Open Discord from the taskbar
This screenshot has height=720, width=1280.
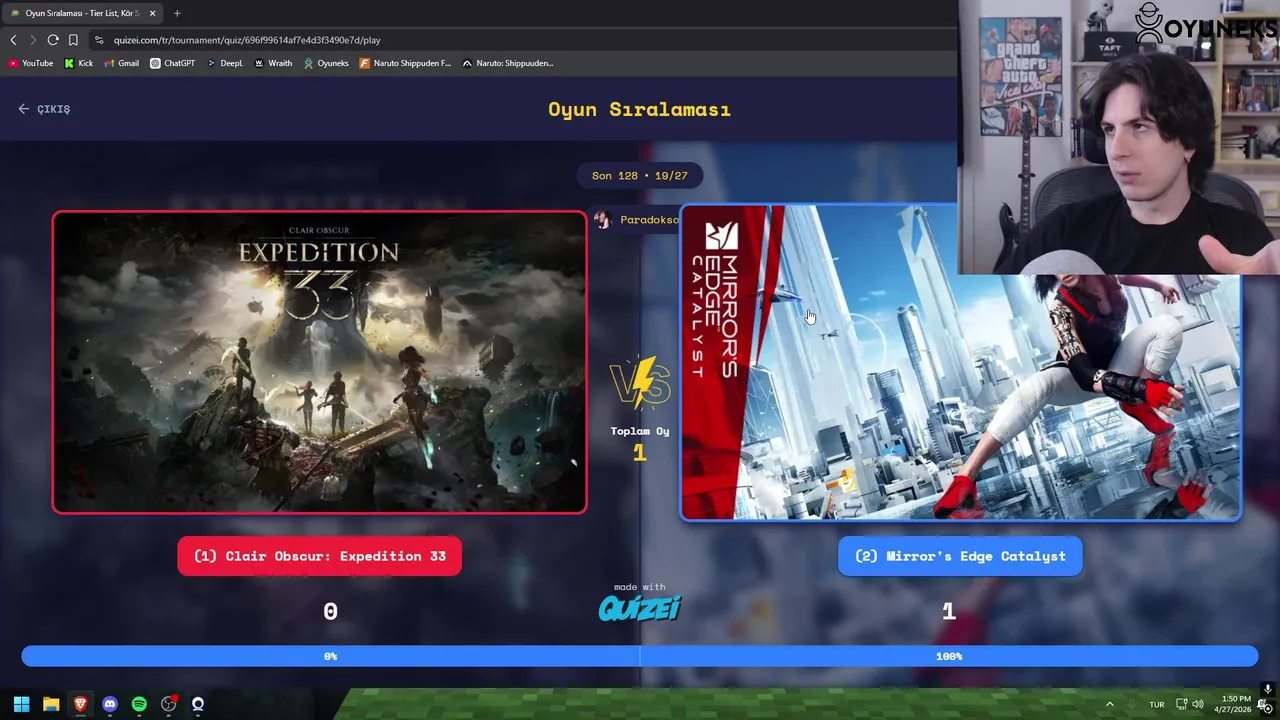(x=110, y=704)
